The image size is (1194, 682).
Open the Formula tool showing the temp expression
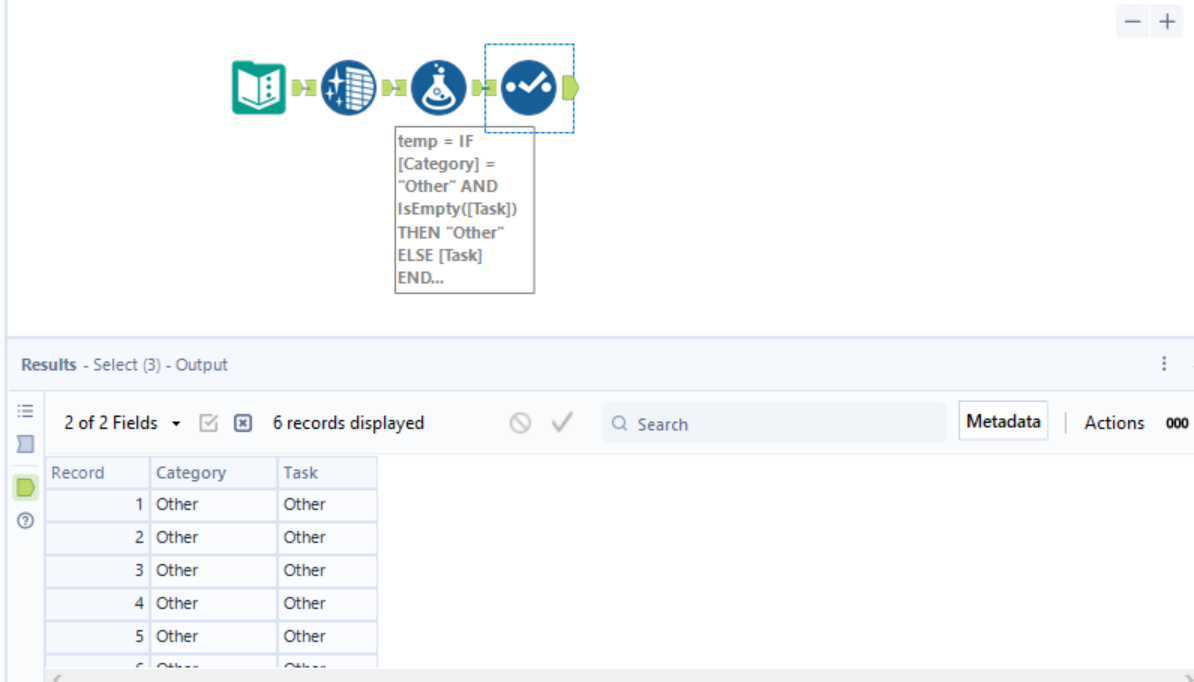point(437,87)
